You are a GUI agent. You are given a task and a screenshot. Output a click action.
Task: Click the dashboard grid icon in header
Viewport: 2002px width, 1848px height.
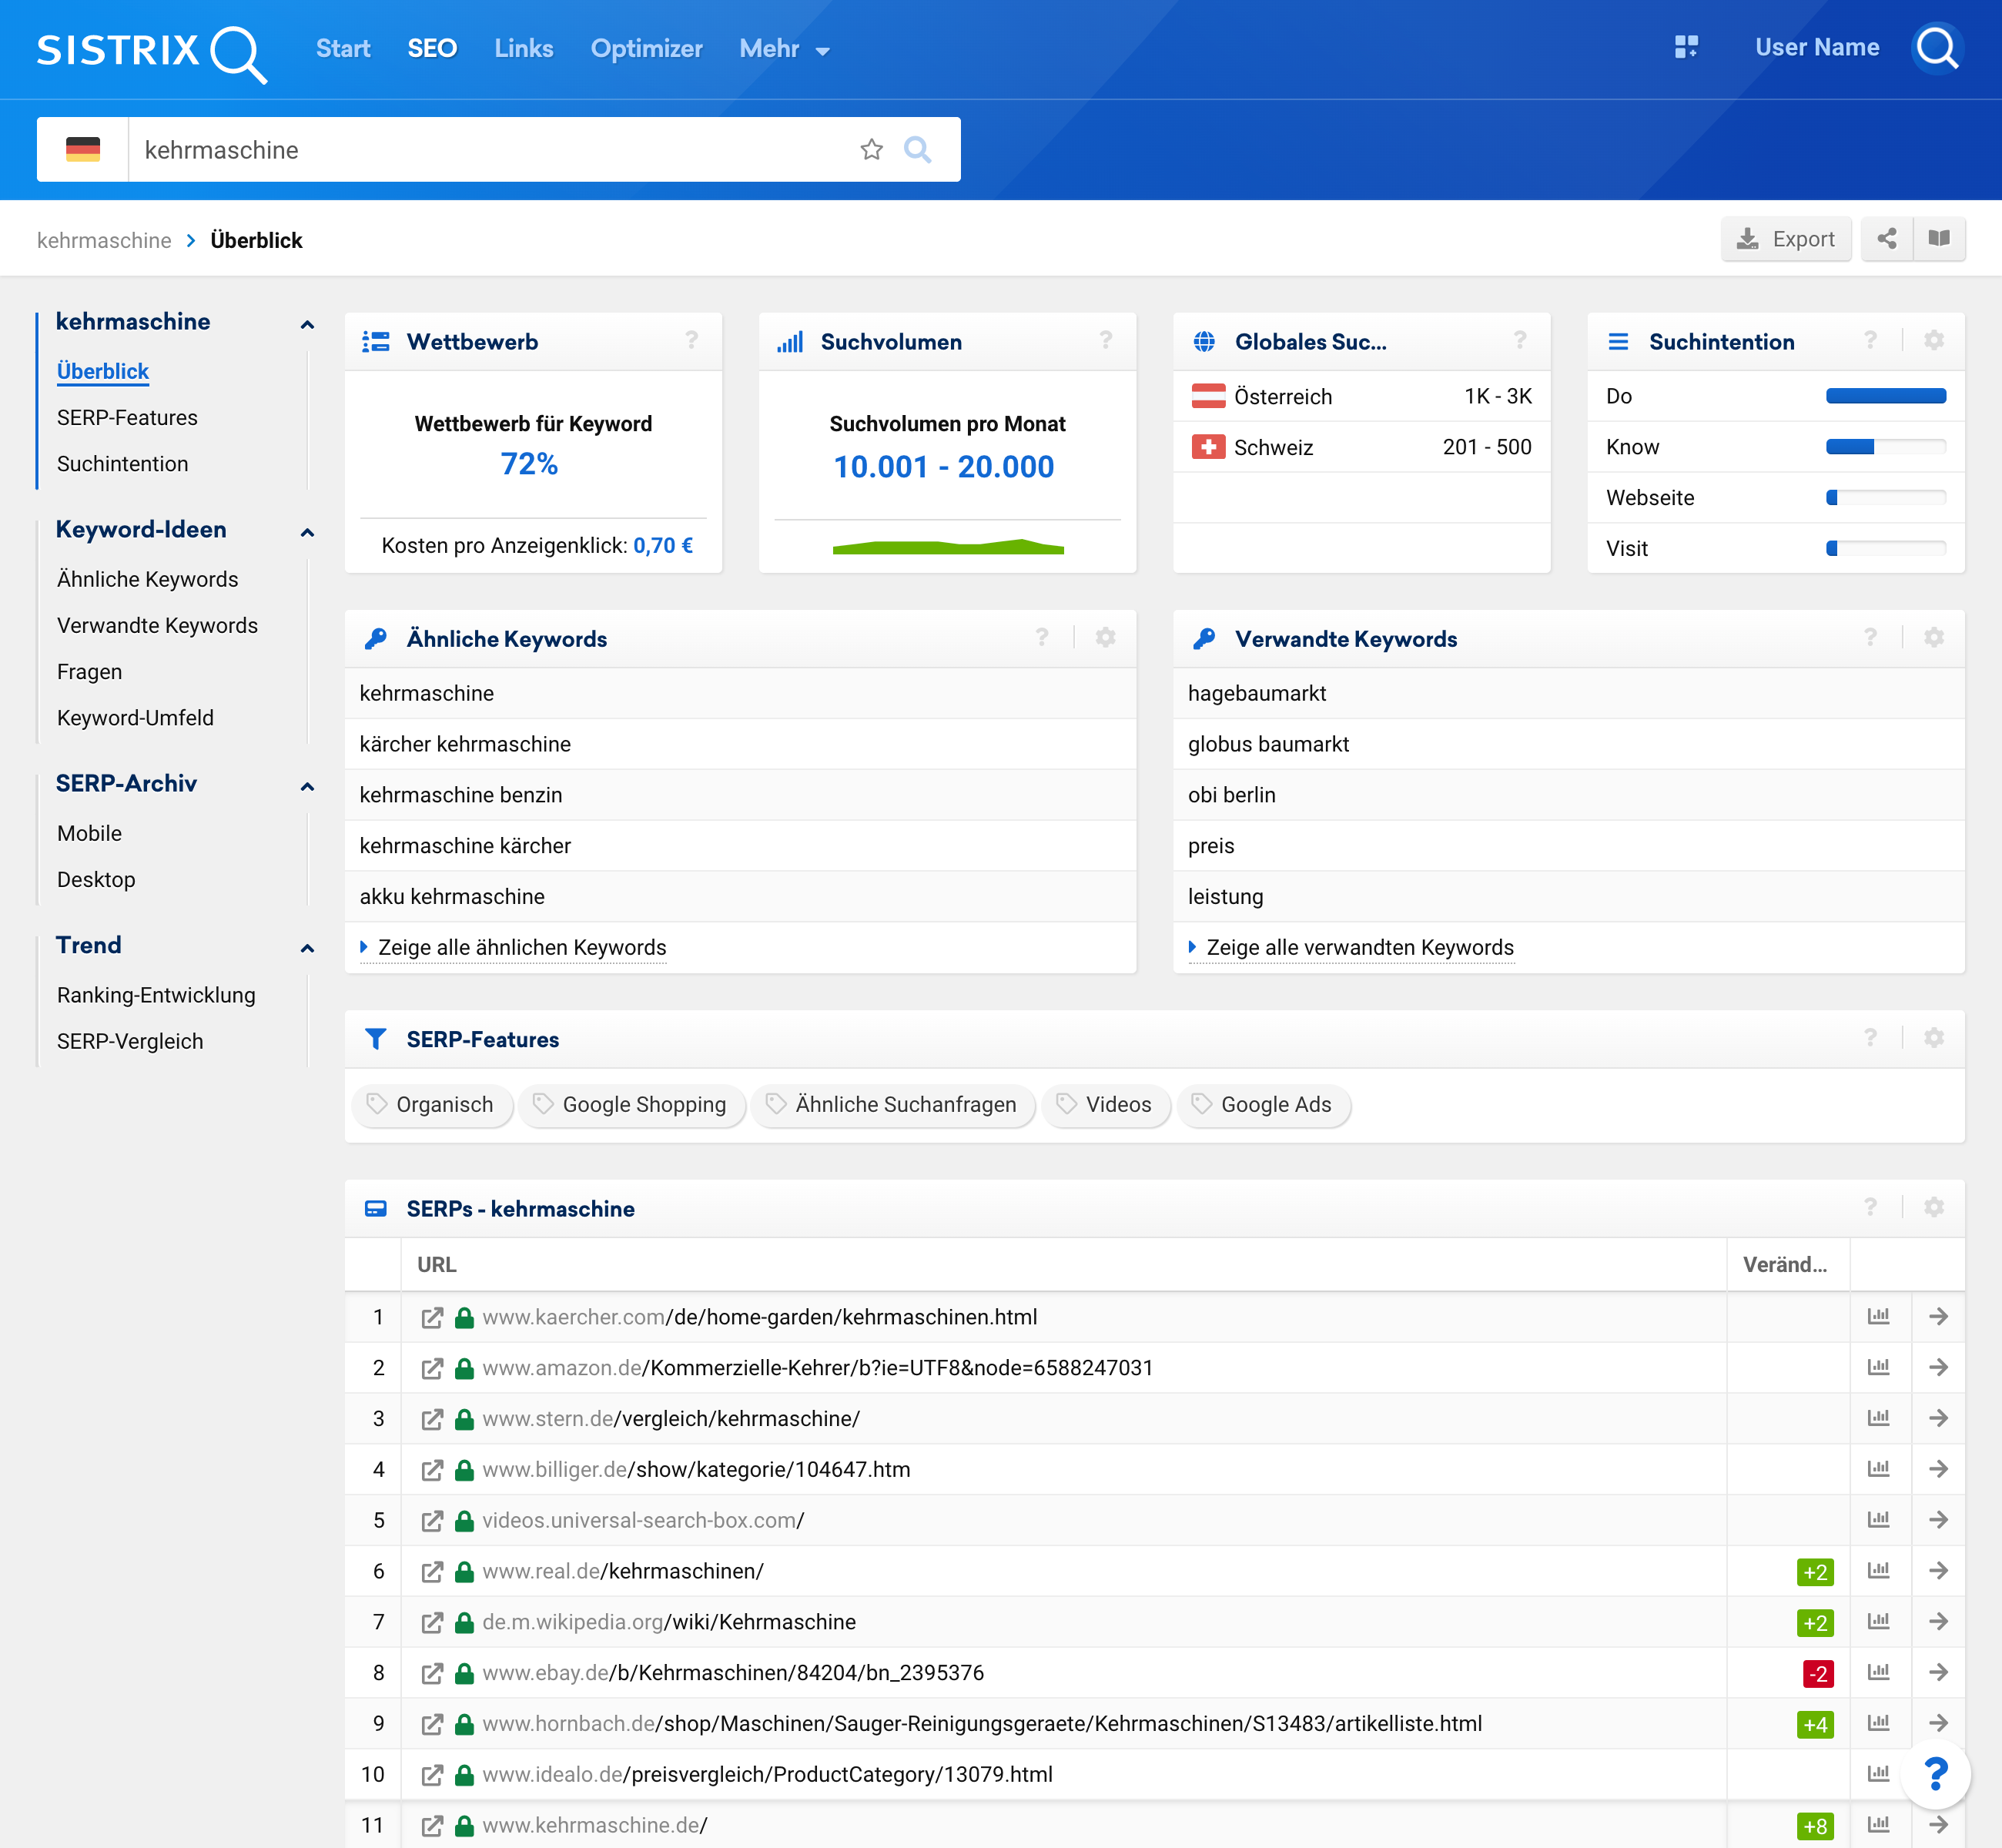pos(1686,47)
